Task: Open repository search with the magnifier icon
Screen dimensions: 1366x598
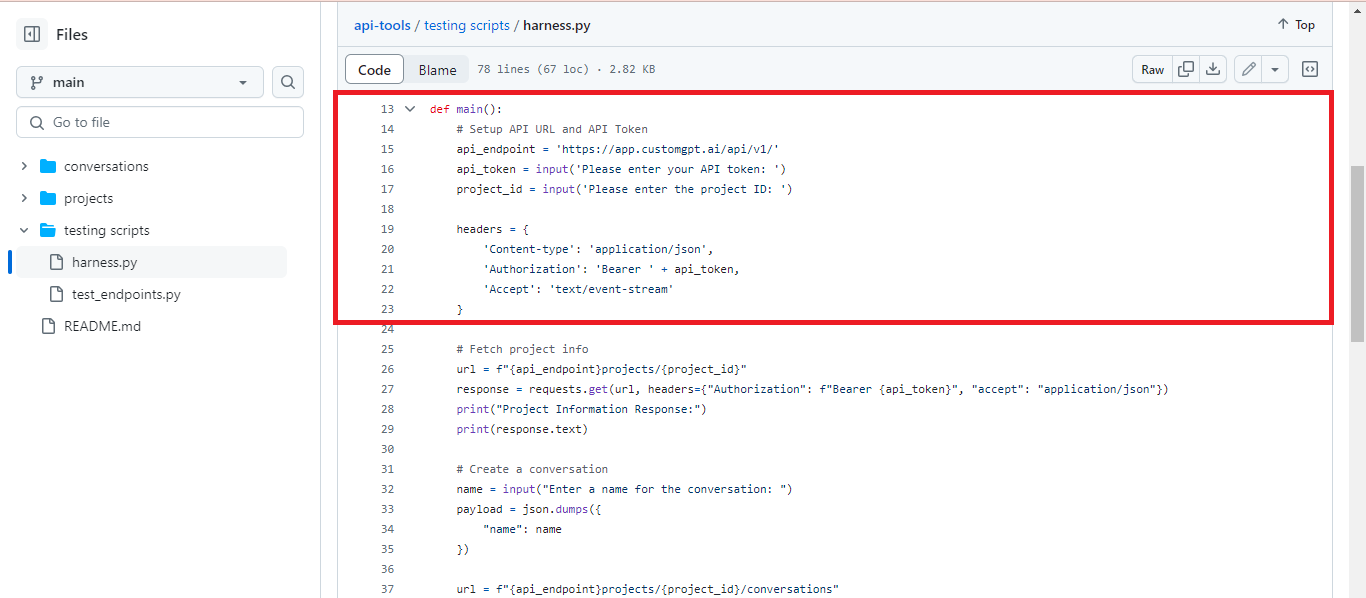Action: point(287,82)
